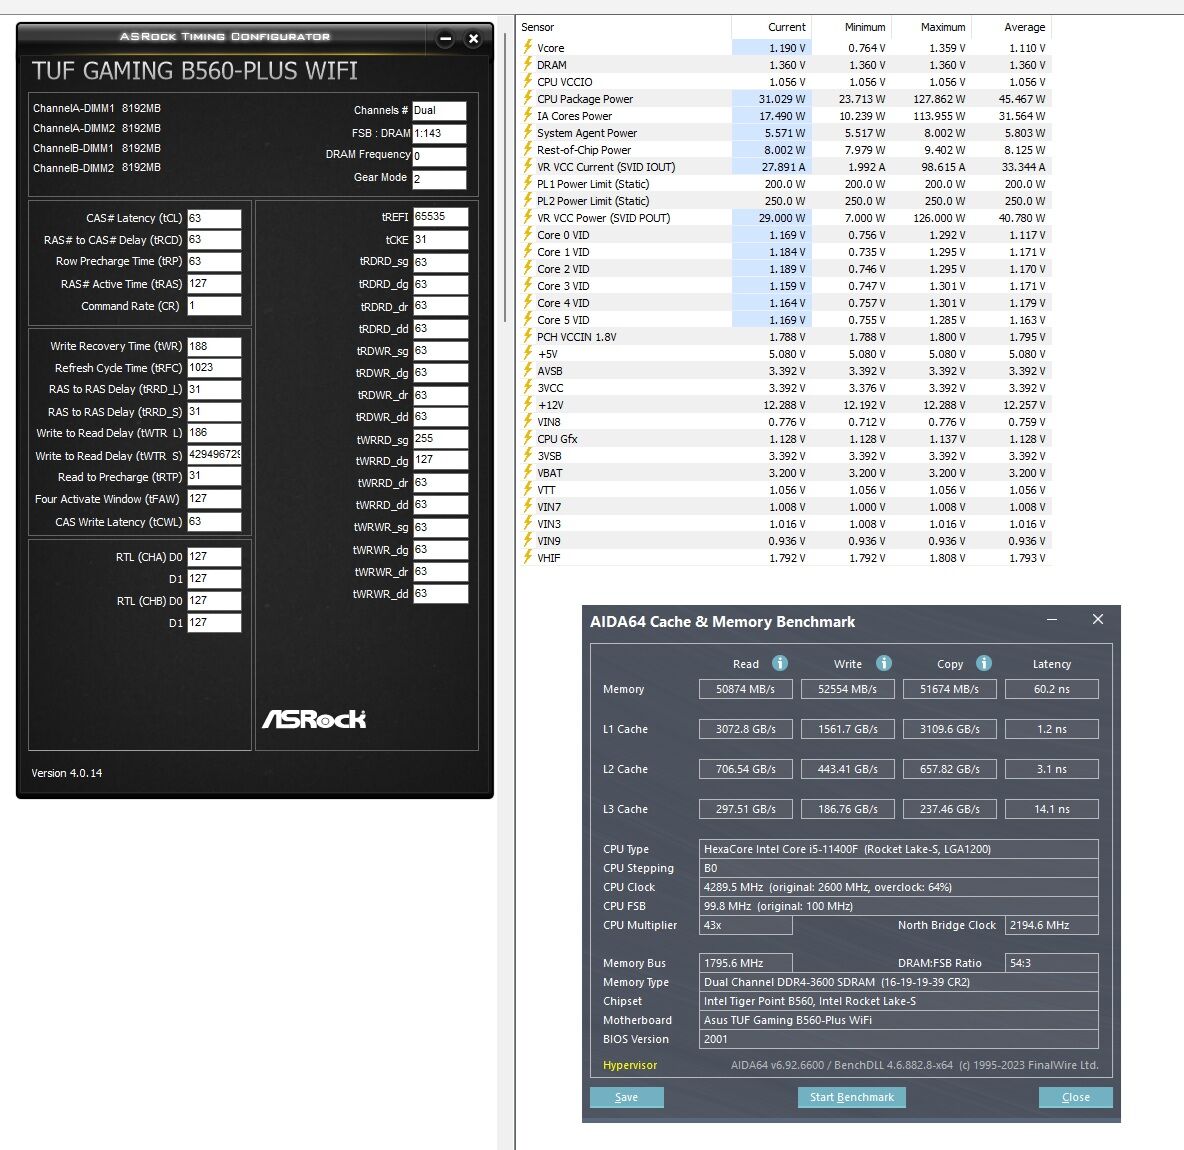Click the Save button in AIDA64
This screenshot has width=1184, height=1150.
point(627,1097)
